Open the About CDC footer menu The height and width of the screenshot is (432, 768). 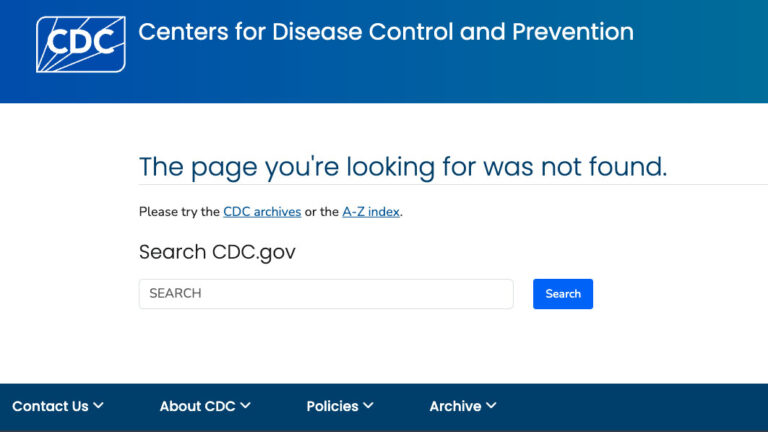coord(205,406)
